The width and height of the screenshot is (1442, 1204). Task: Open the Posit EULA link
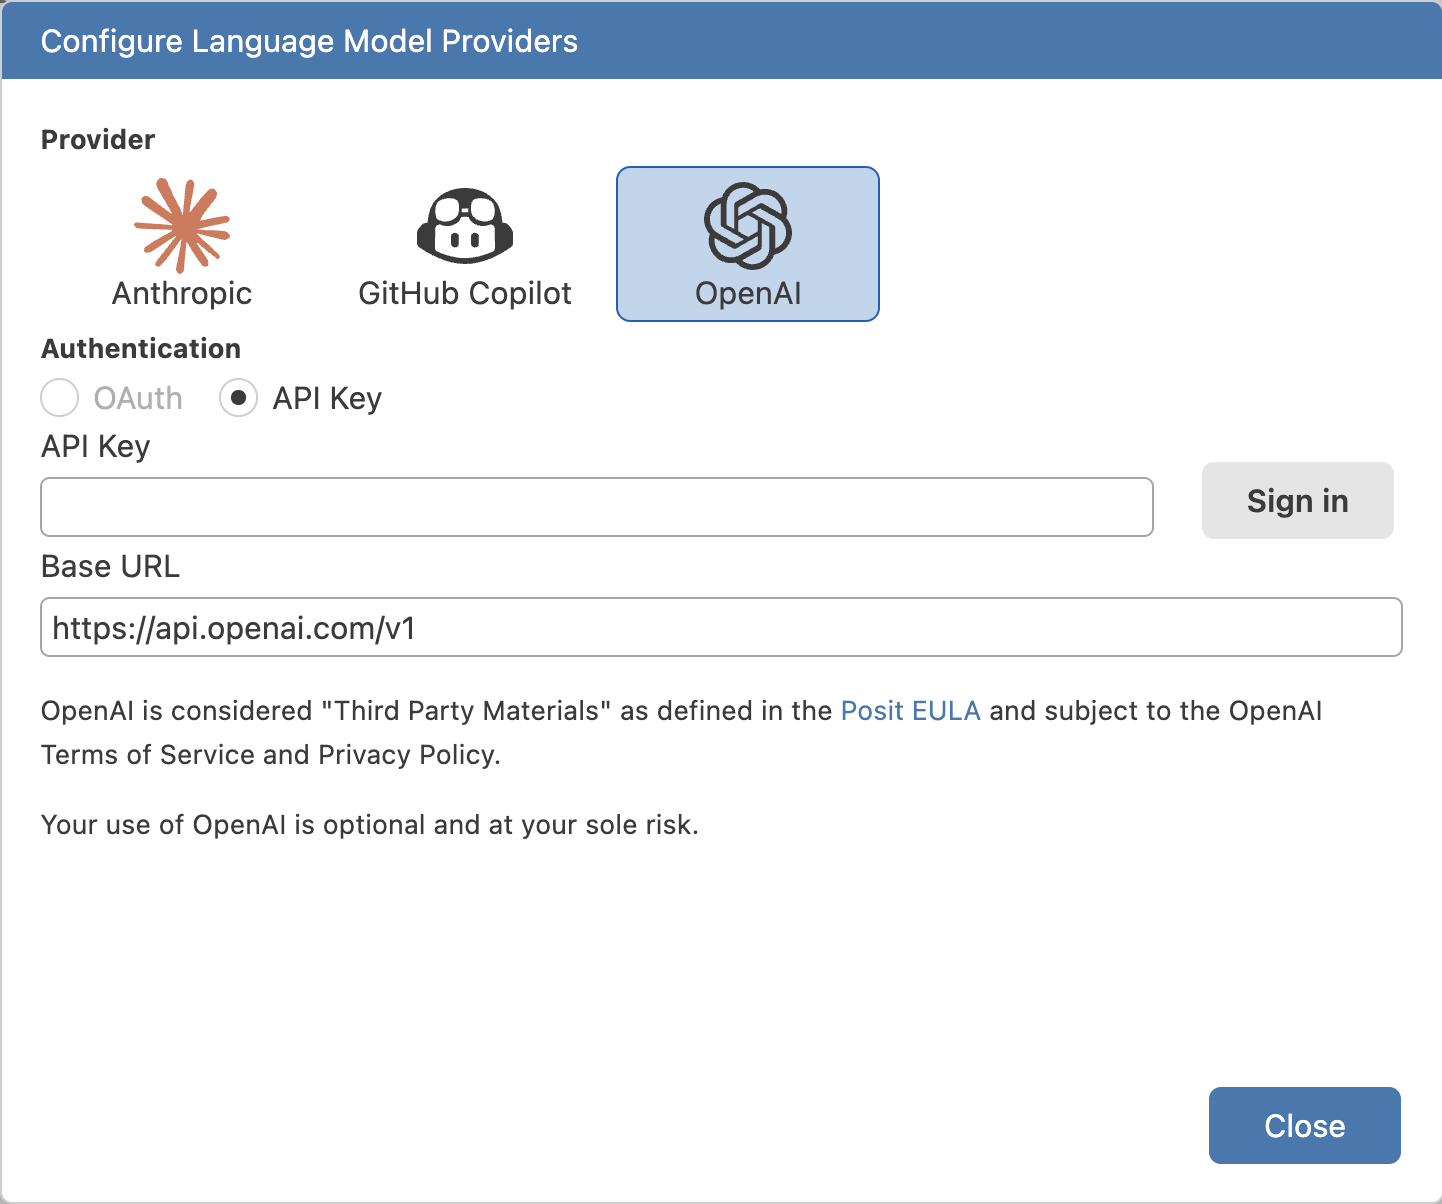[x=911, y=710]
